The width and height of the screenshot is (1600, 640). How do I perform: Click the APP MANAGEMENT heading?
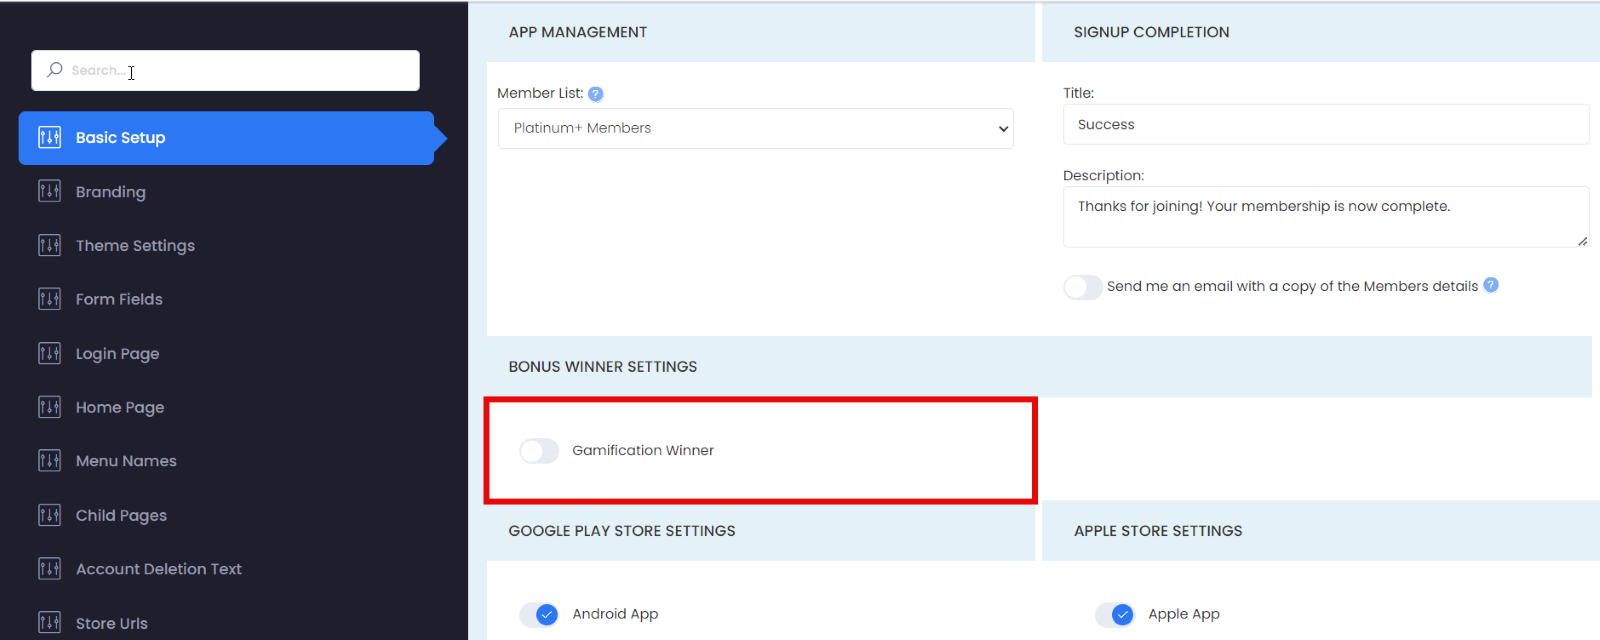pyautogui.click(x=578, y=32)
